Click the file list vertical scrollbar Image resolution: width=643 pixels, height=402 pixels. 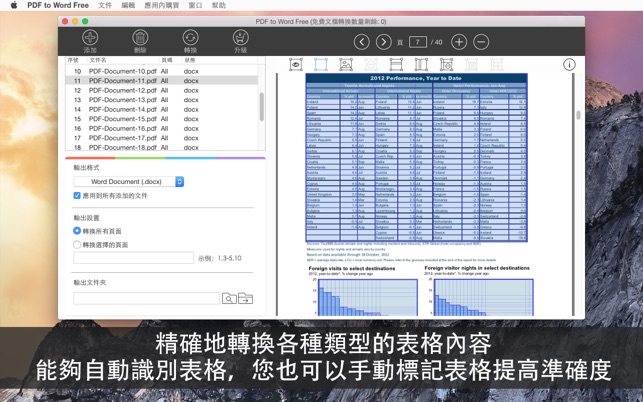pos(261,107)
